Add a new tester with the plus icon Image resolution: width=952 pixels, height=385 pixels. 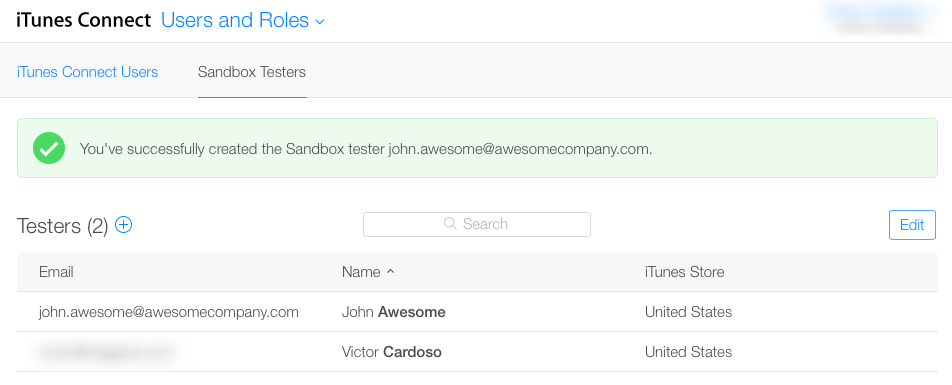(x=124, y=225)
